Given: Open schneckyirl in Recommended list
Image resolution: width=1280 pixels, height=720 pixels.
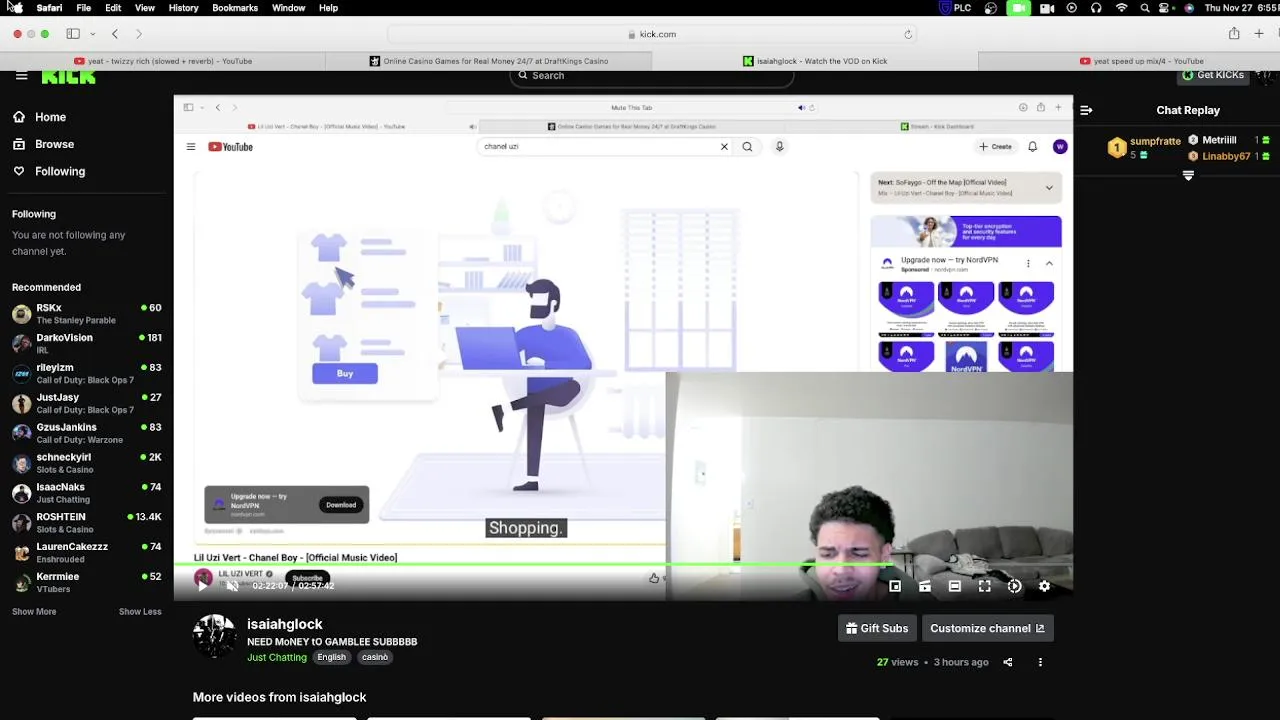Looking at the screenshot, I should point(87,463).
